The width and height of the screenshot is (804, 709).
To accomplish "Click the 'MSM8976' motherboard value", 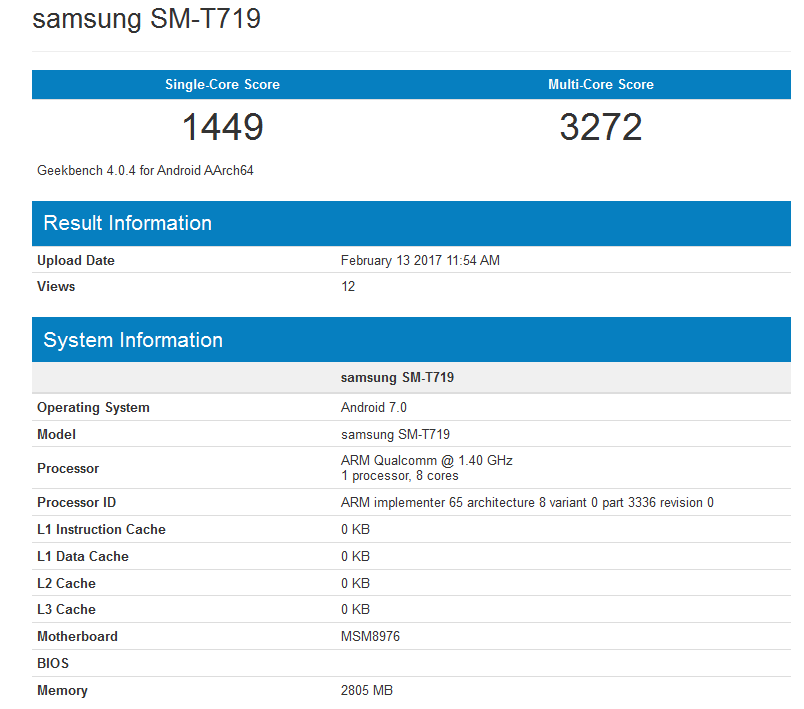I will click(x=370, y=637).
